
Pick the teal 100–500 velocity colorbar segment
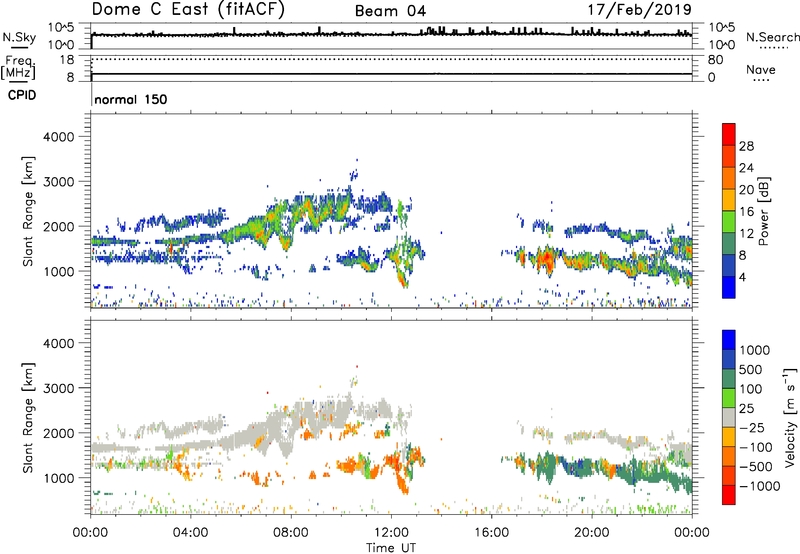tap(729, 379)
